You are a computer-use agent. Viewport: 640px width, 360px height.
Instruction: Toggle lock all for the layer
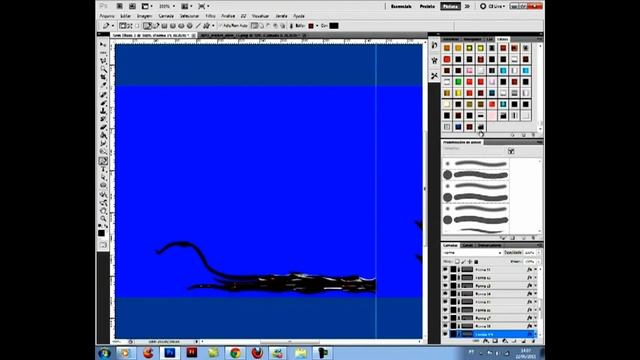pos(476,262)
